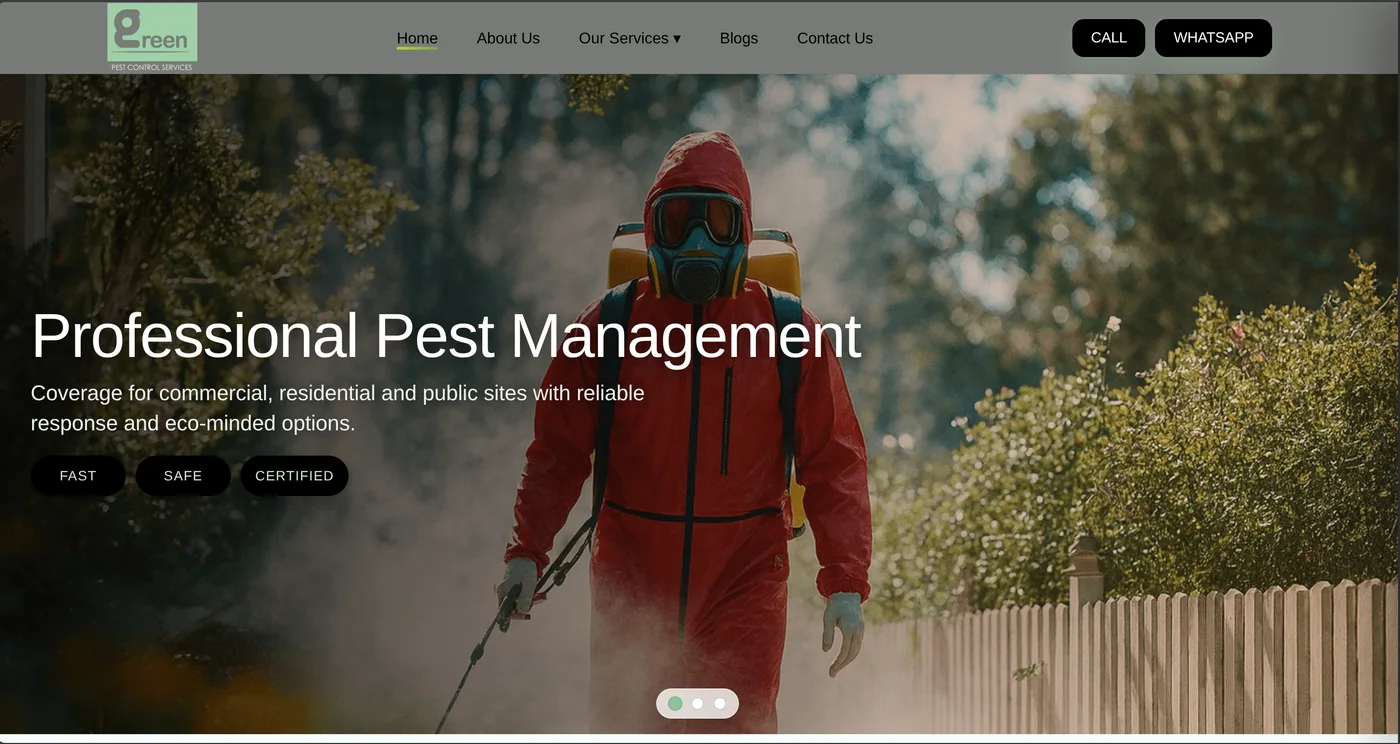This screenshot has height=744, width=1400.
Task: Select the FAST pill badge
Action: [x=78, y=476]
